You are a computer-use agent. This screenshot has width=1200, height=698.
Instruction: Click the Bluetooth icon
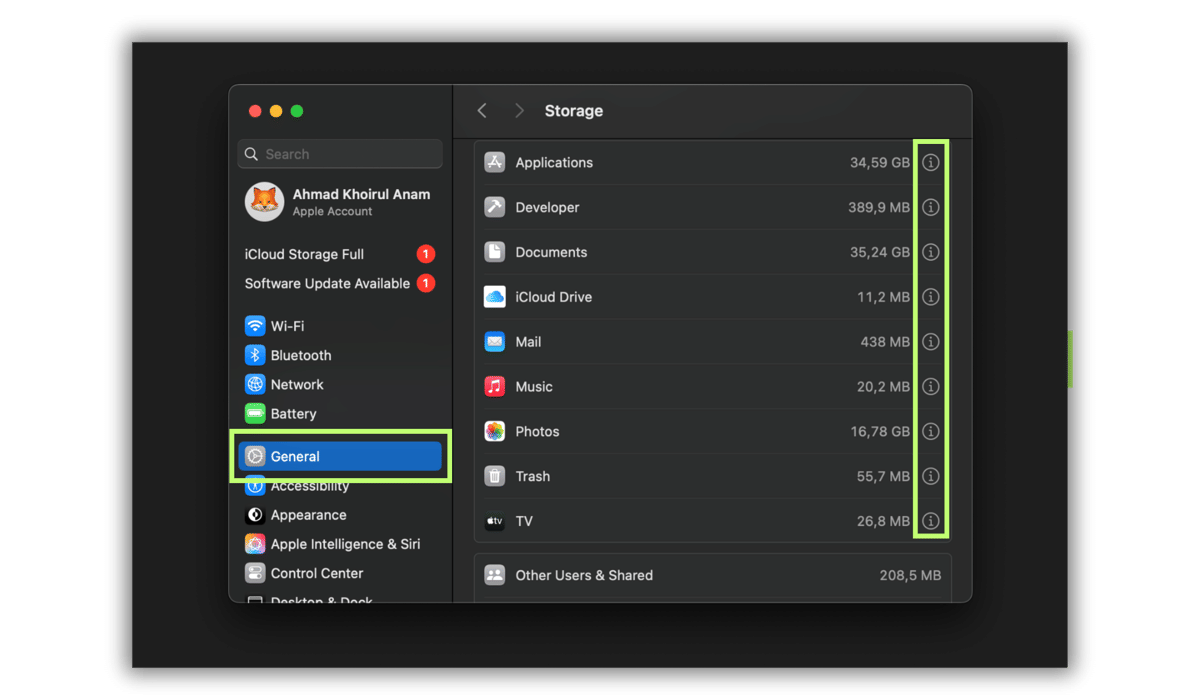click(255, 355)
